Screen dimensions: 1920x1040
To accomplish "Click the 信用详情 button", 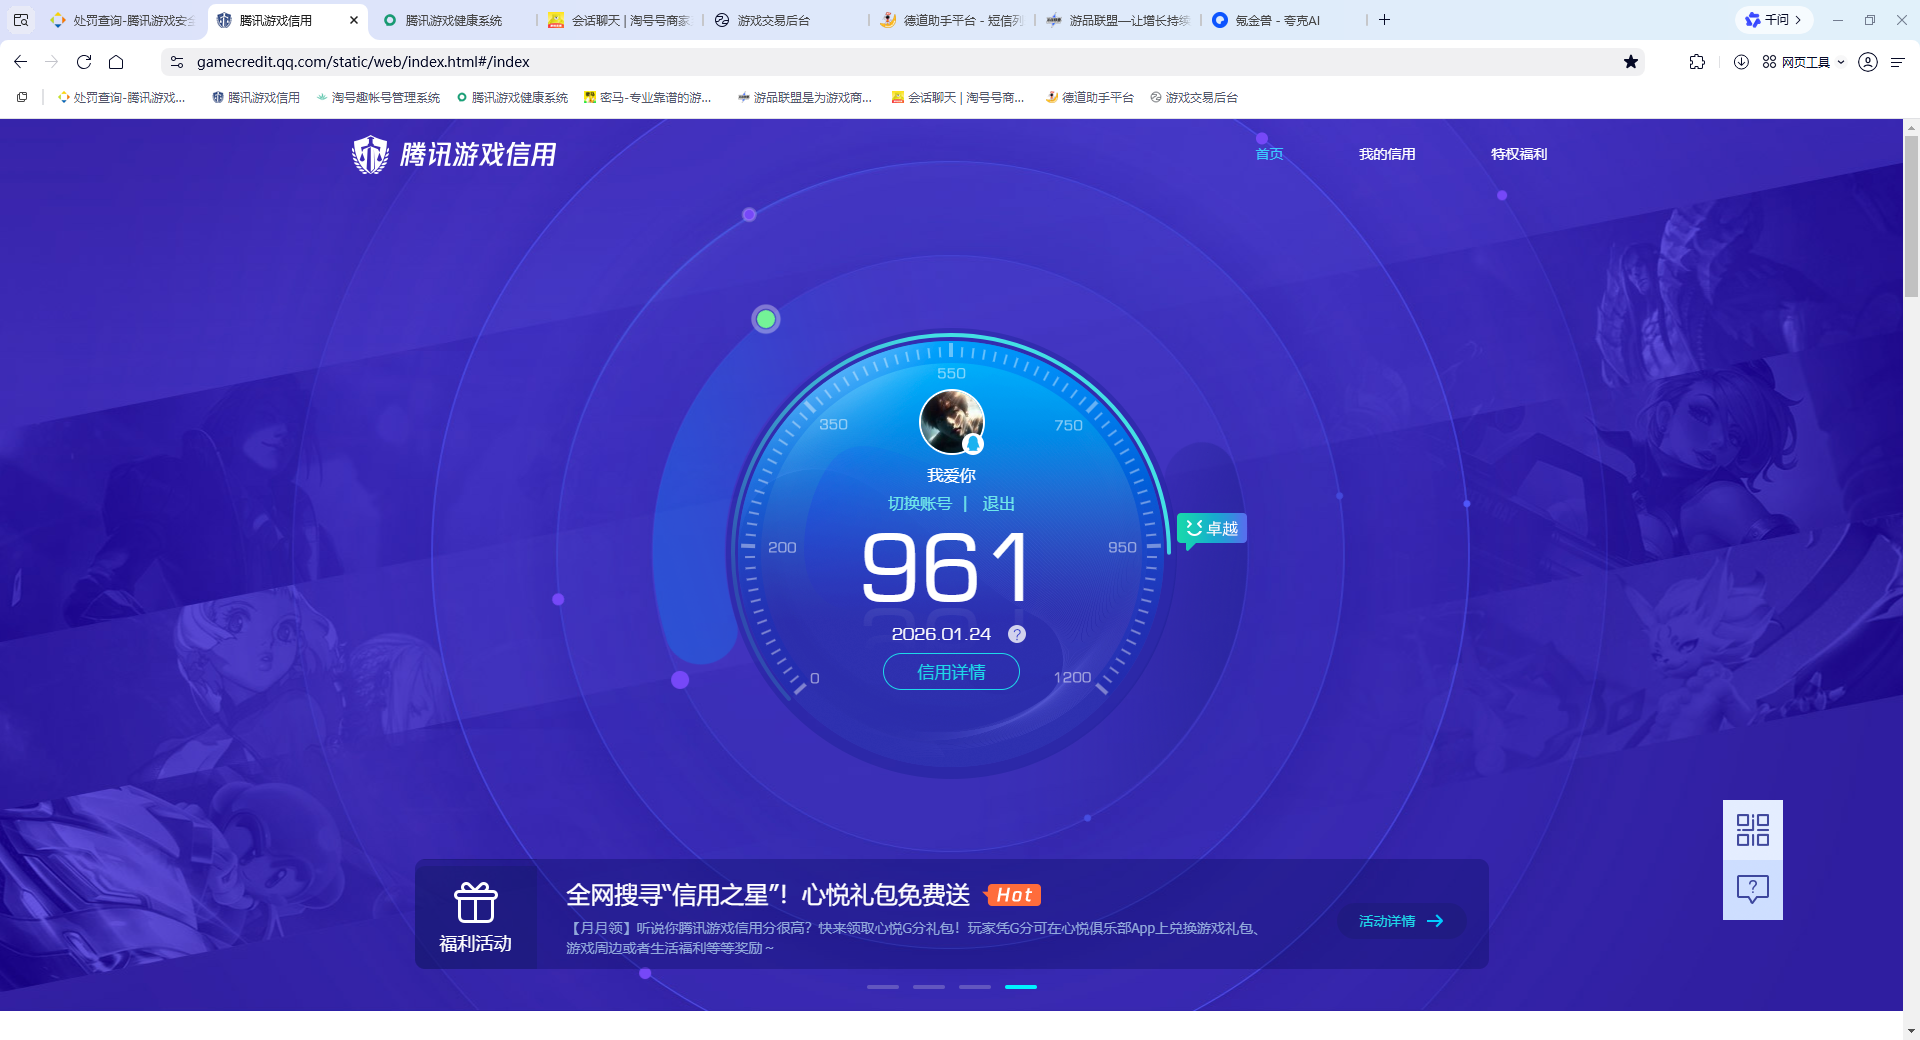I will (951, 671).
